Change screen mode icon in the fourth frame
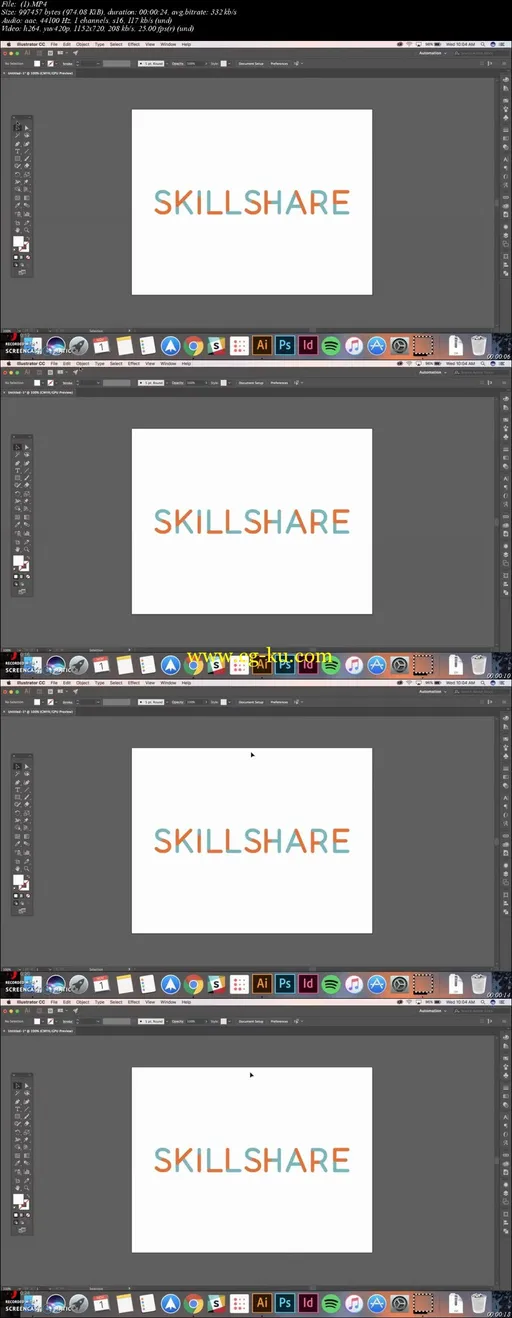This screenshot has width=512, height=1318. click(x=21, y=1229)
